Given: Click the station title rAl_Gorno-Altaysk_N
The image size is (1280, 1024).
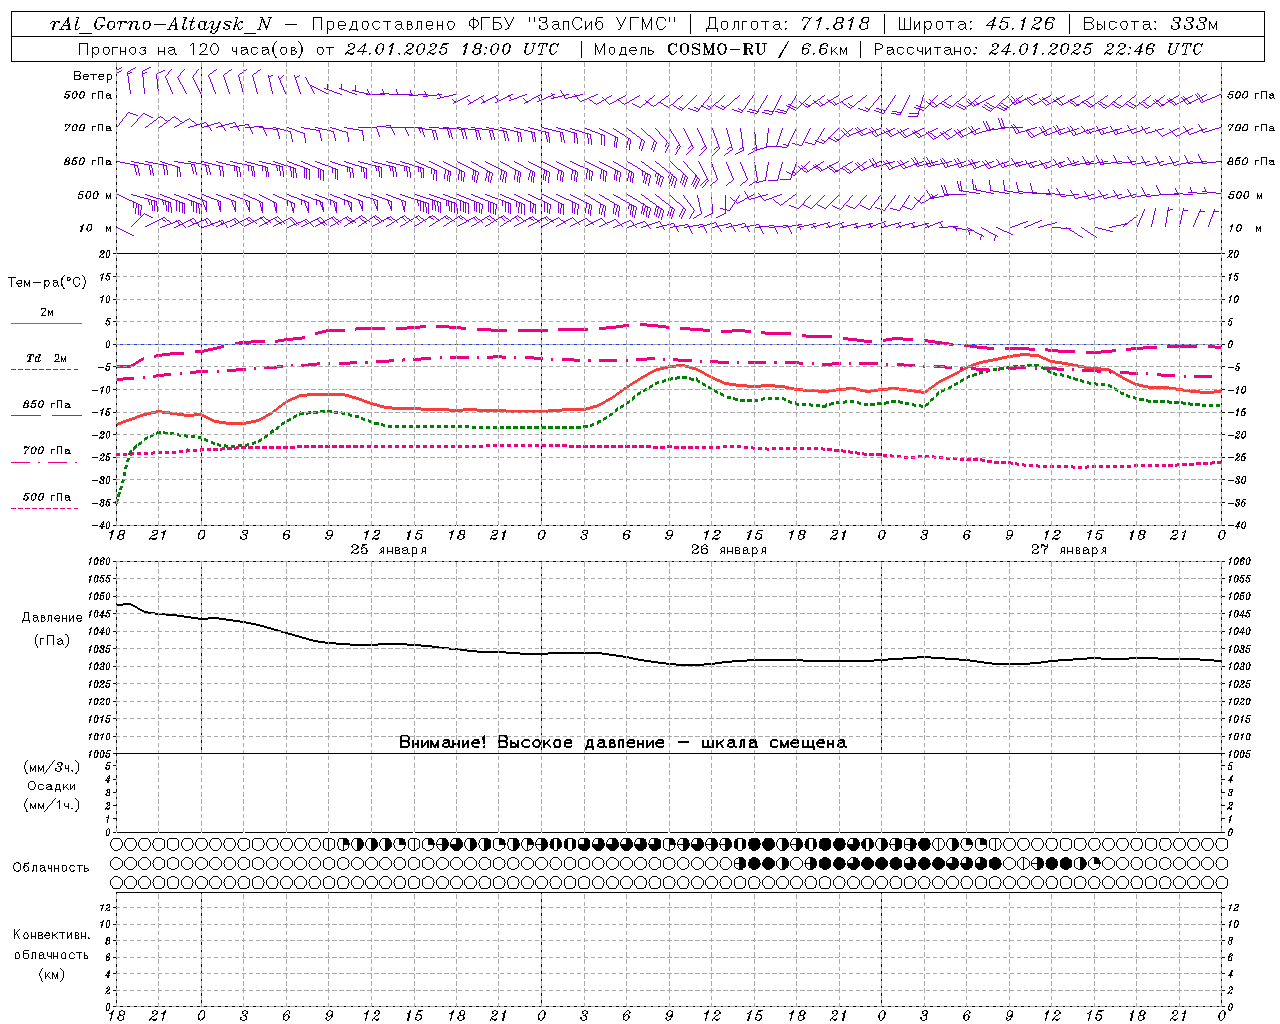Looking at the screenshot, I should click(160, 25).
